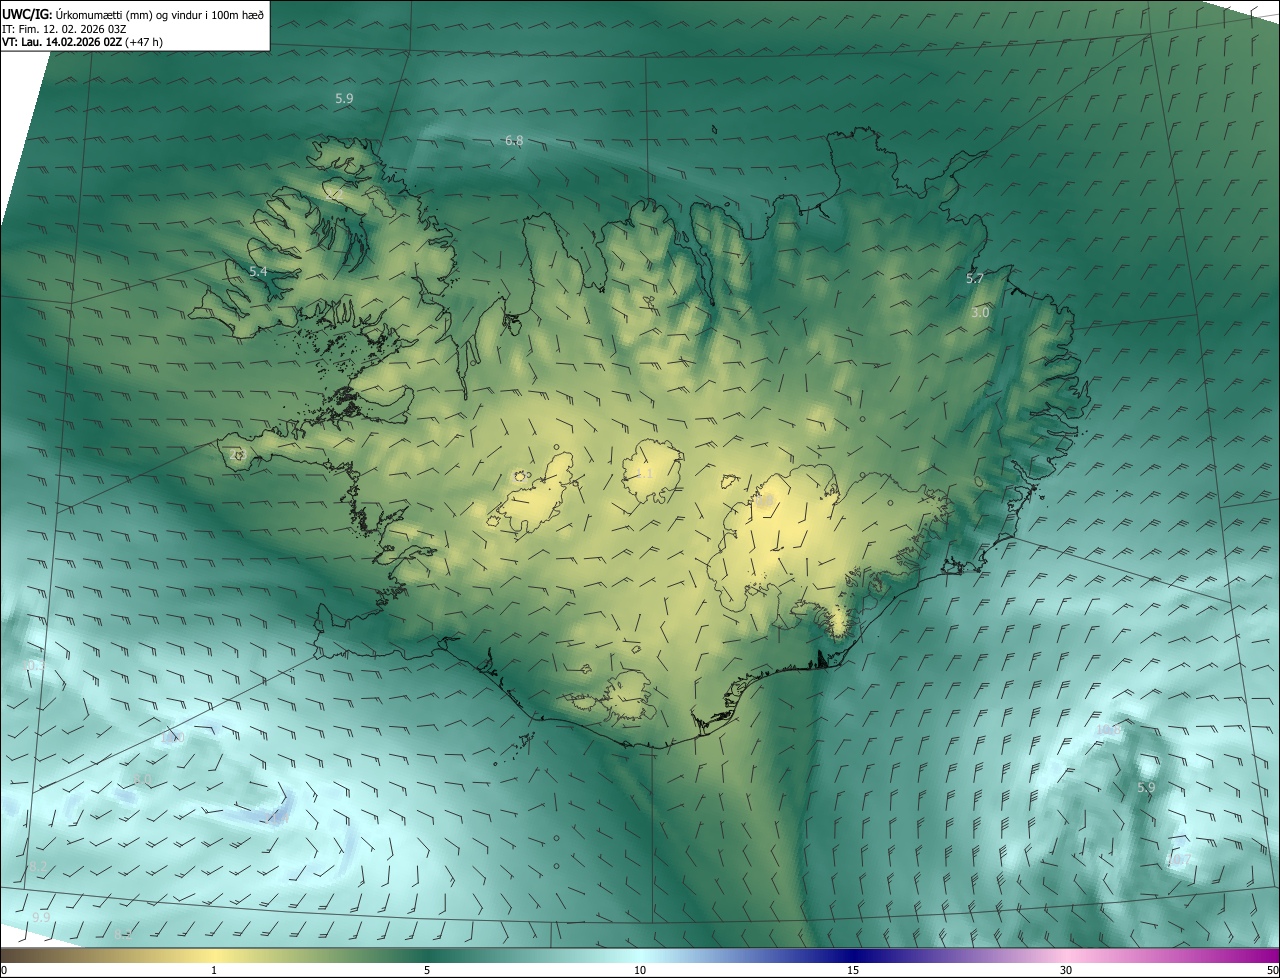Click the colorbar tick label '15'
Viewport: 1280px width, 978px height.
click(853, 970)
